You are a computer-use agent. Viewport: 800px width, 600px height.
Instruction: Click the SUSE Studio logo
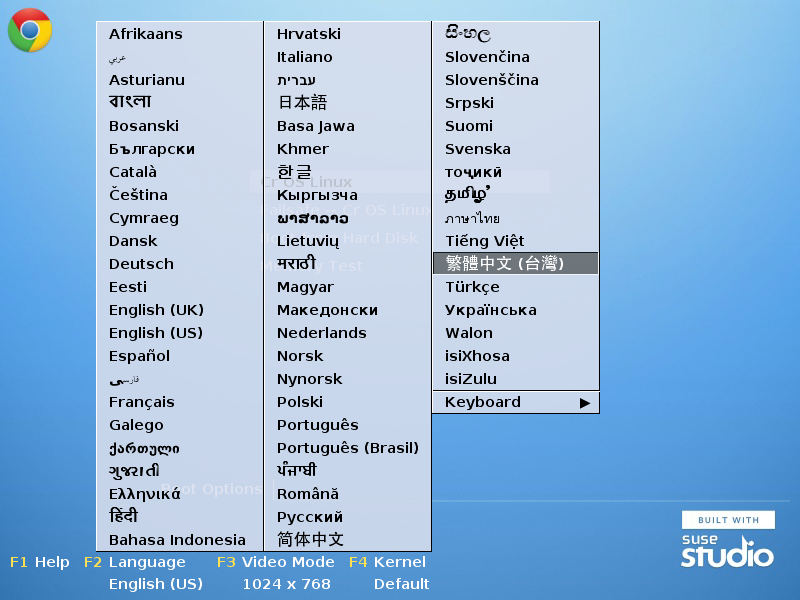tap(727, 541)
